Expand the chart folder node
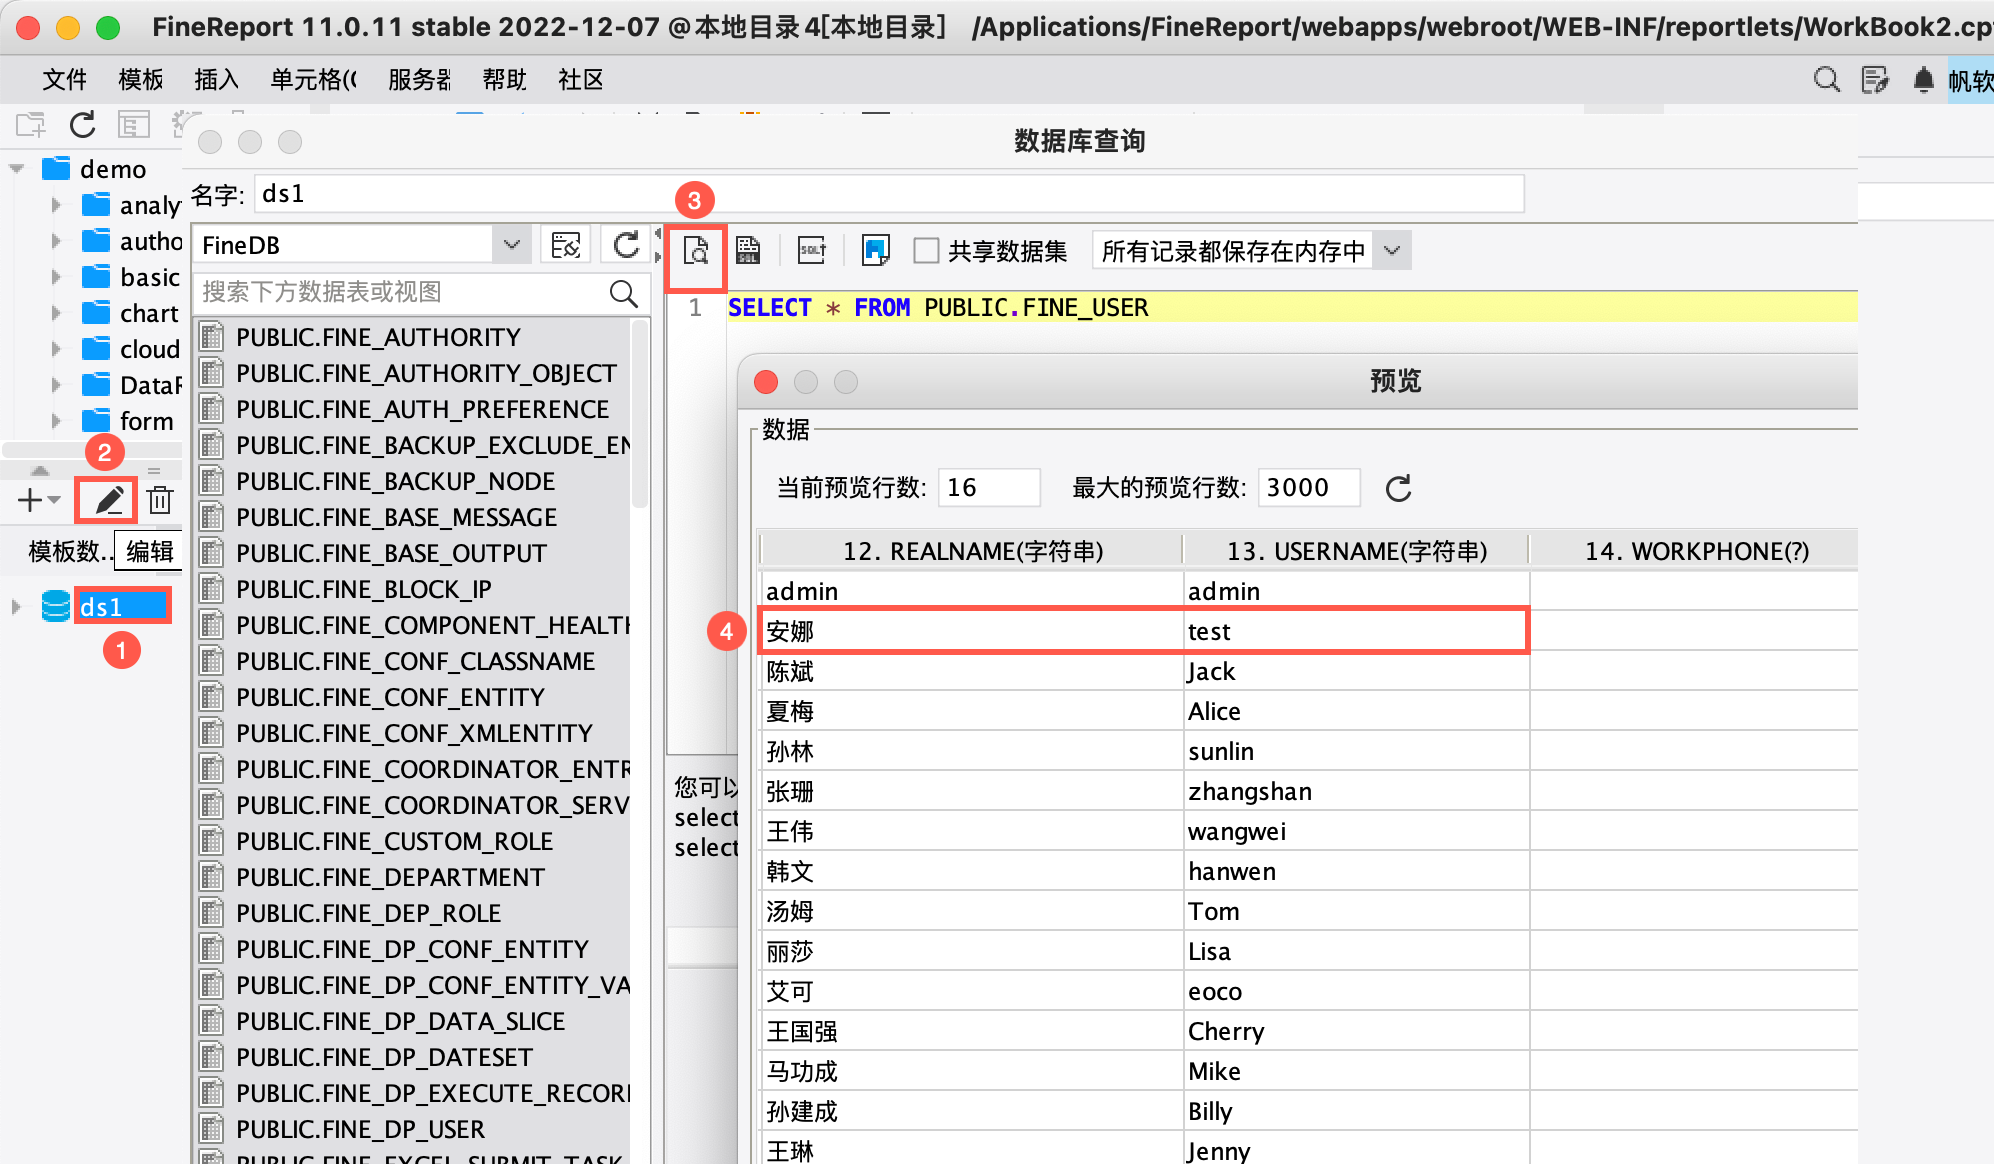Image resolution: width=1994 pixels, height=1164 pixels. point(56,313)
